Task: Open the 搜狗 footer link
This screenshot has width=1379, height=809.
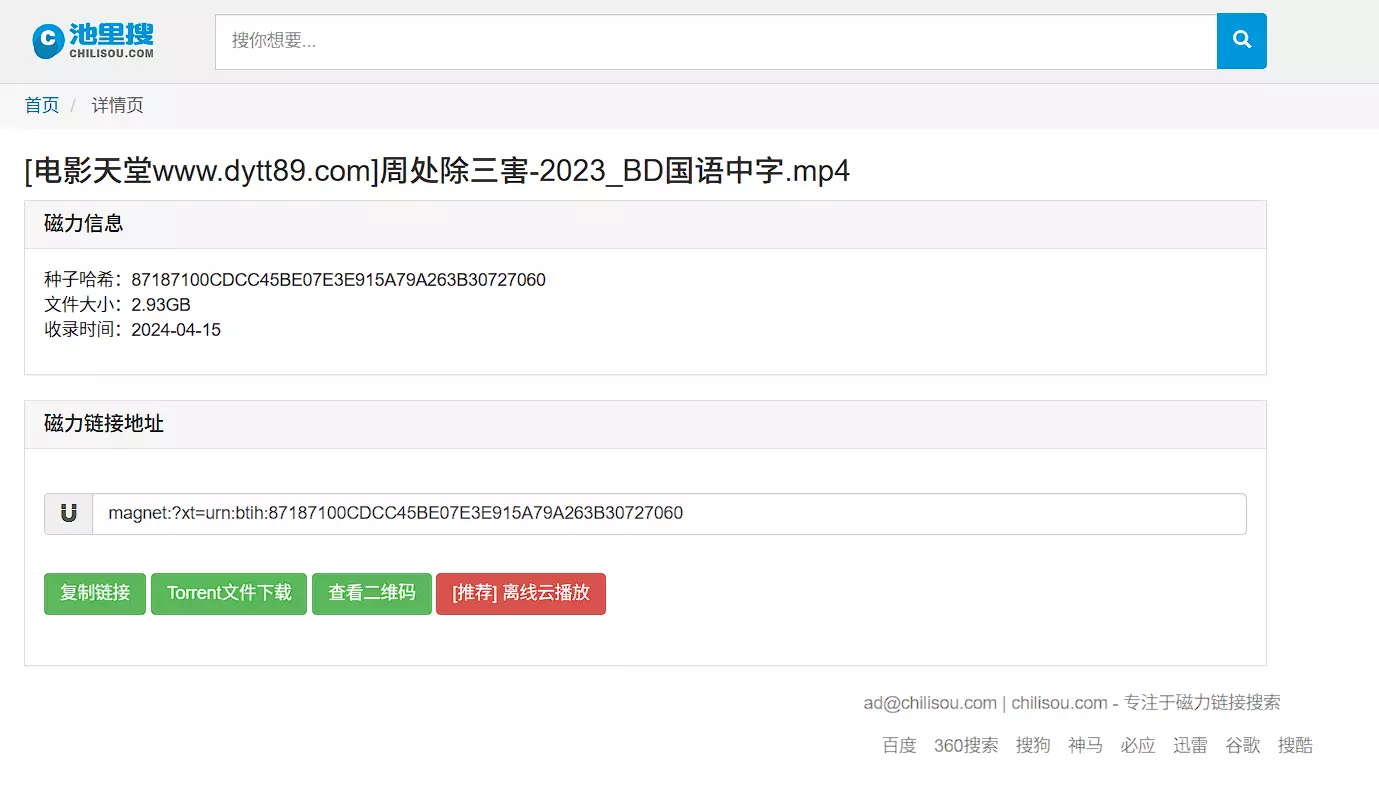Action: click(1033, 746)
